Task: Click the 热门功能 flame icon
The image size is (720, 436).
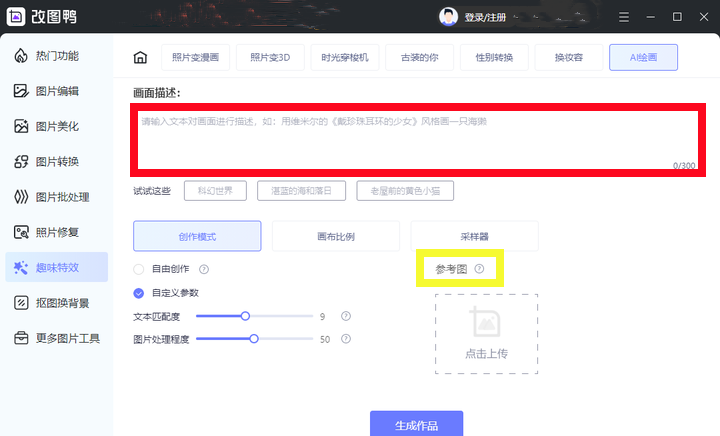Action: click(21, 56)
